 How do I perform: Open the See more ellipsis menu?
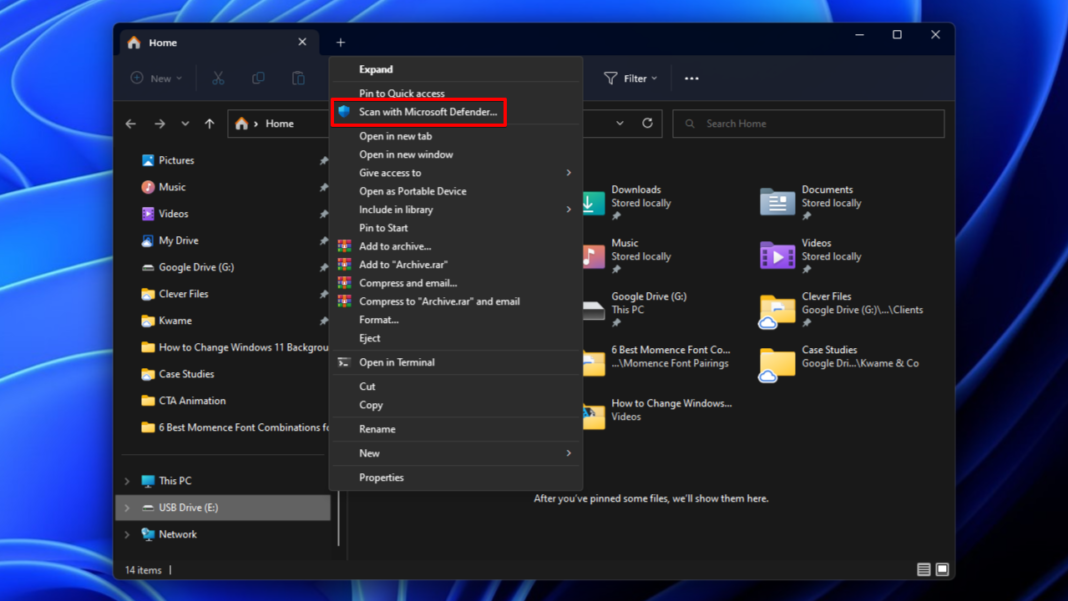(x=690, y=77)
